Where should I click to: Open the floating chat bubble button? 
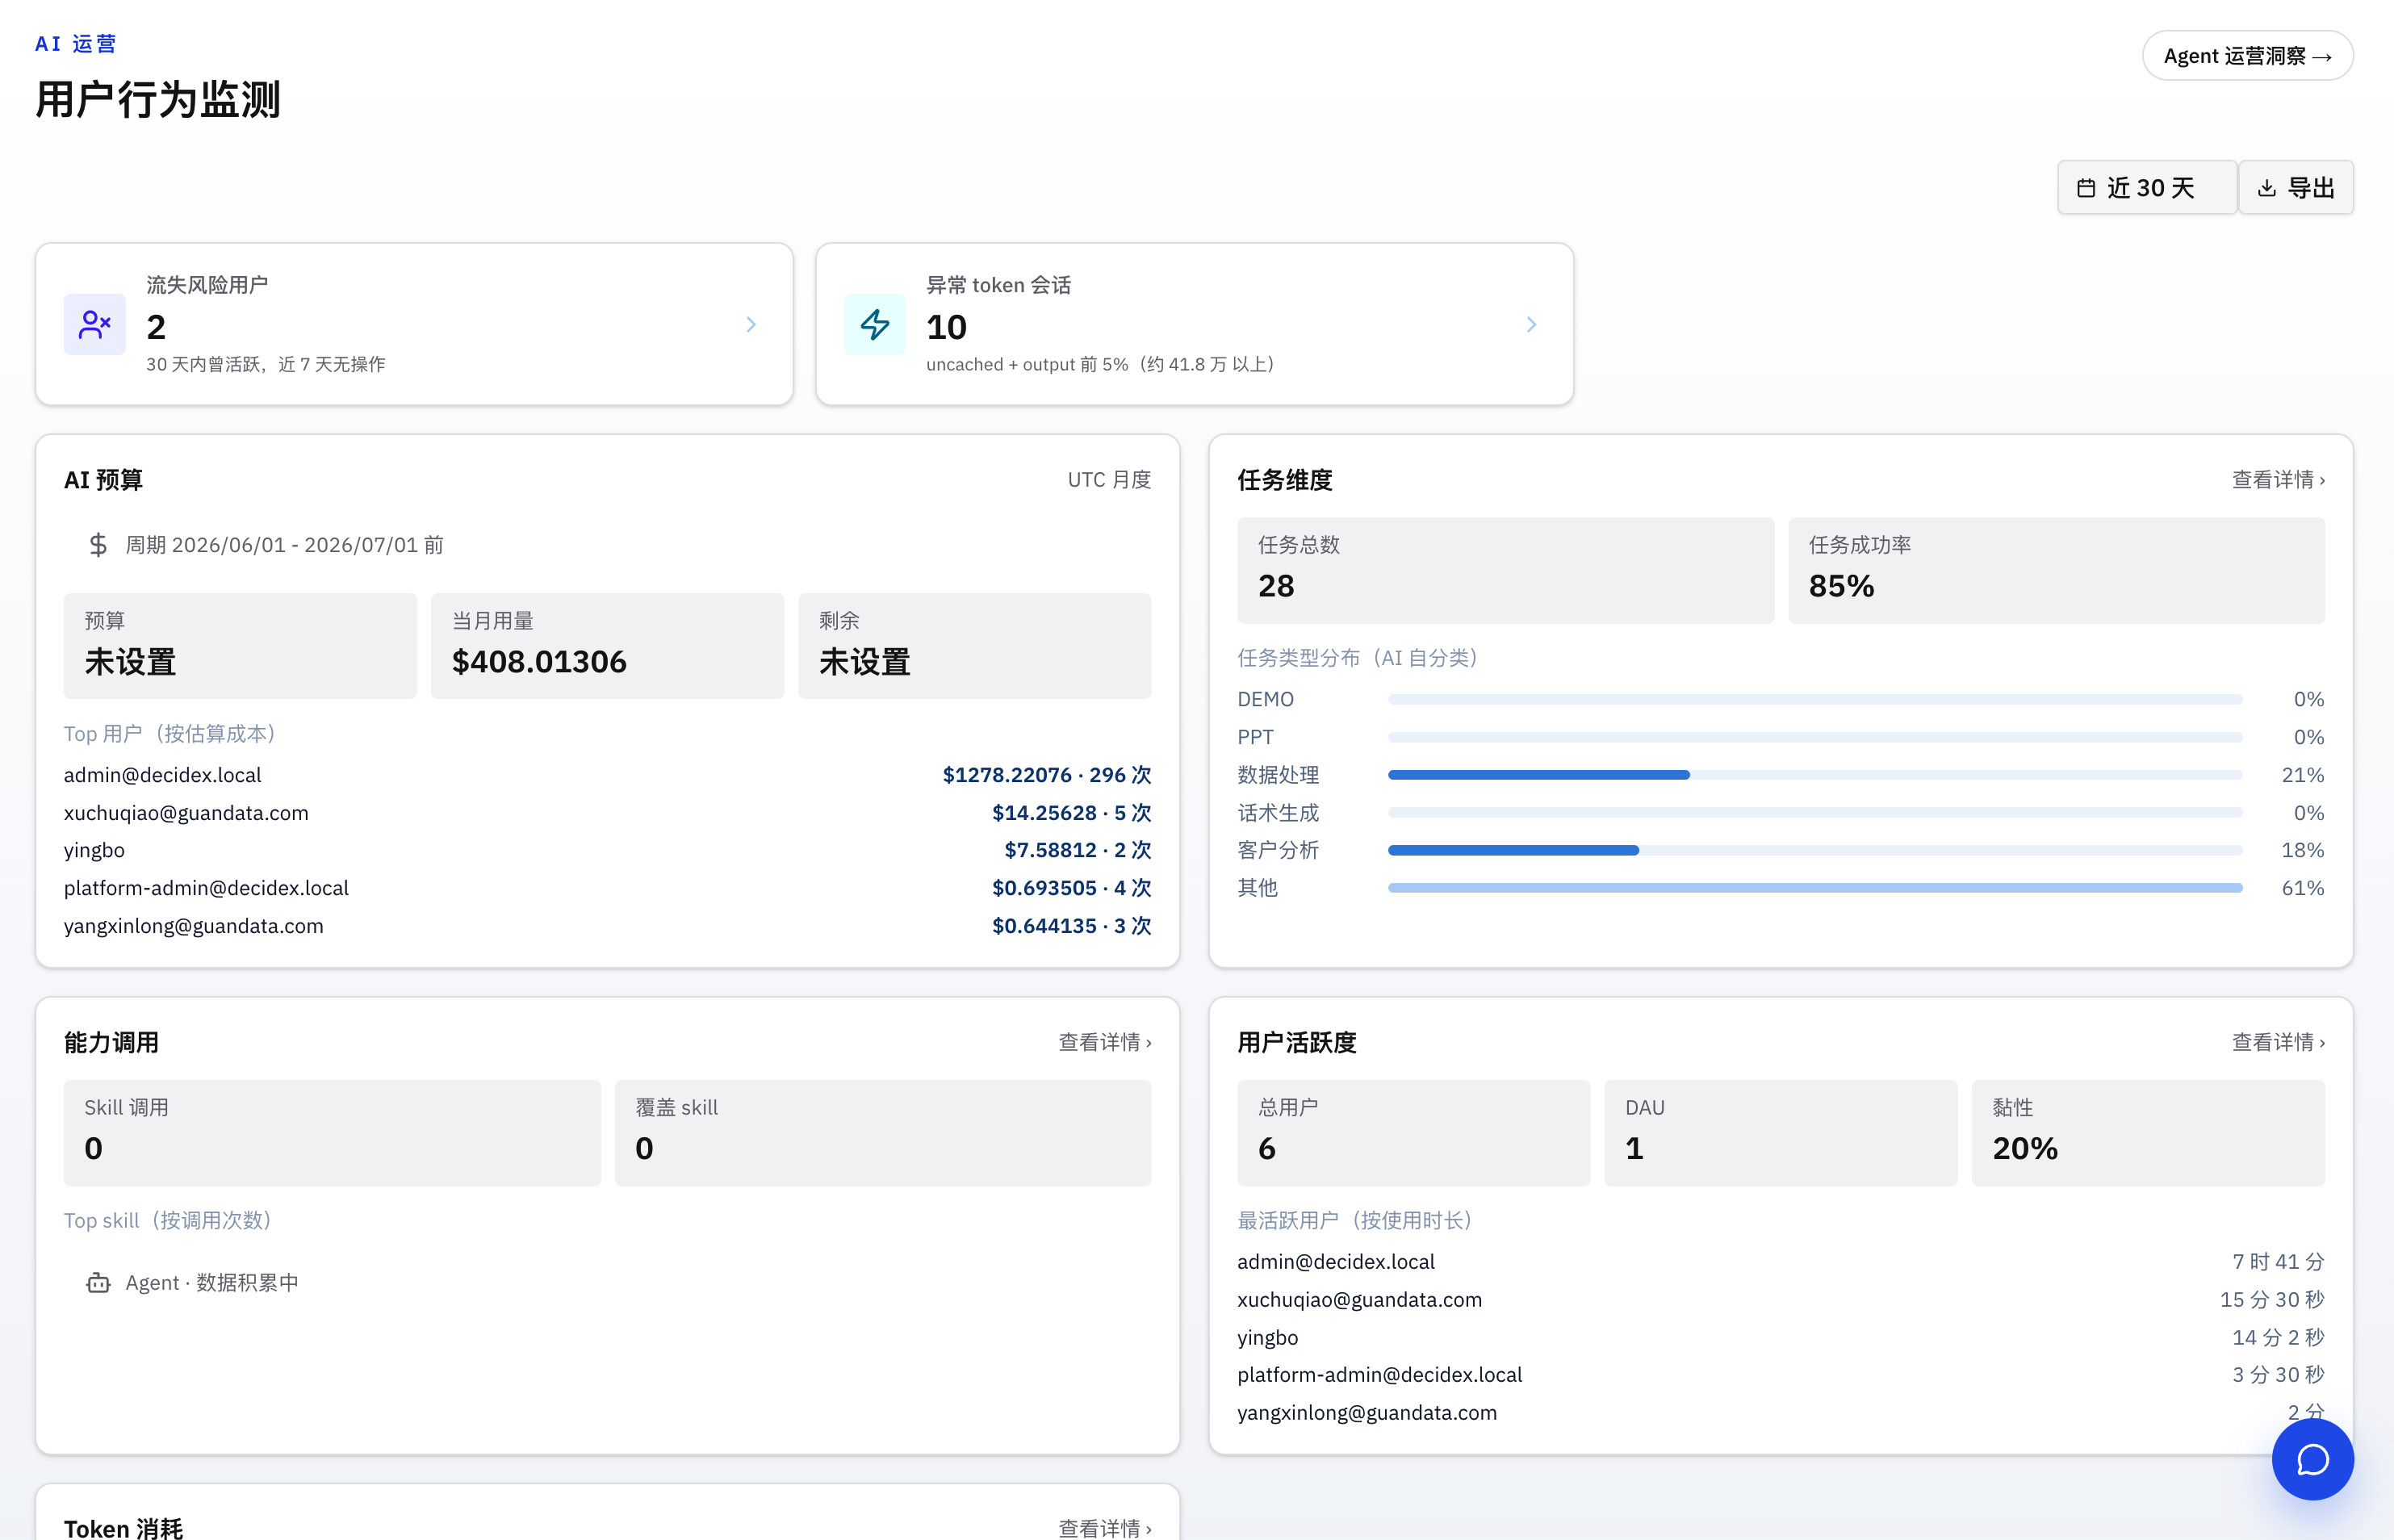coord(2312,1459)
